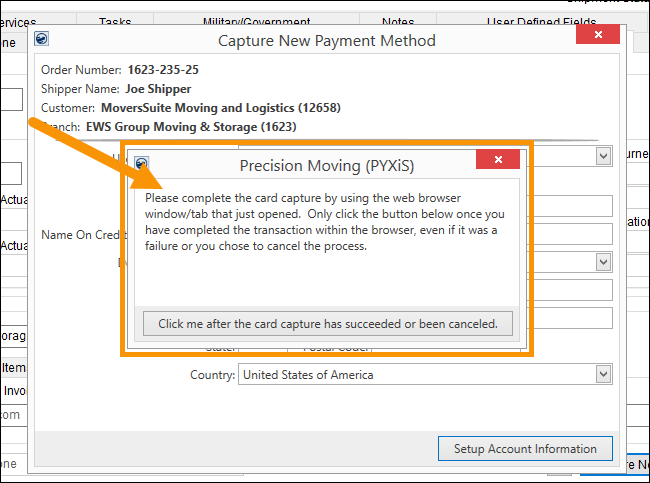Click the shipper name Joe Shipper
This screenshot has height=483, width=650.
tap(158, 89)
